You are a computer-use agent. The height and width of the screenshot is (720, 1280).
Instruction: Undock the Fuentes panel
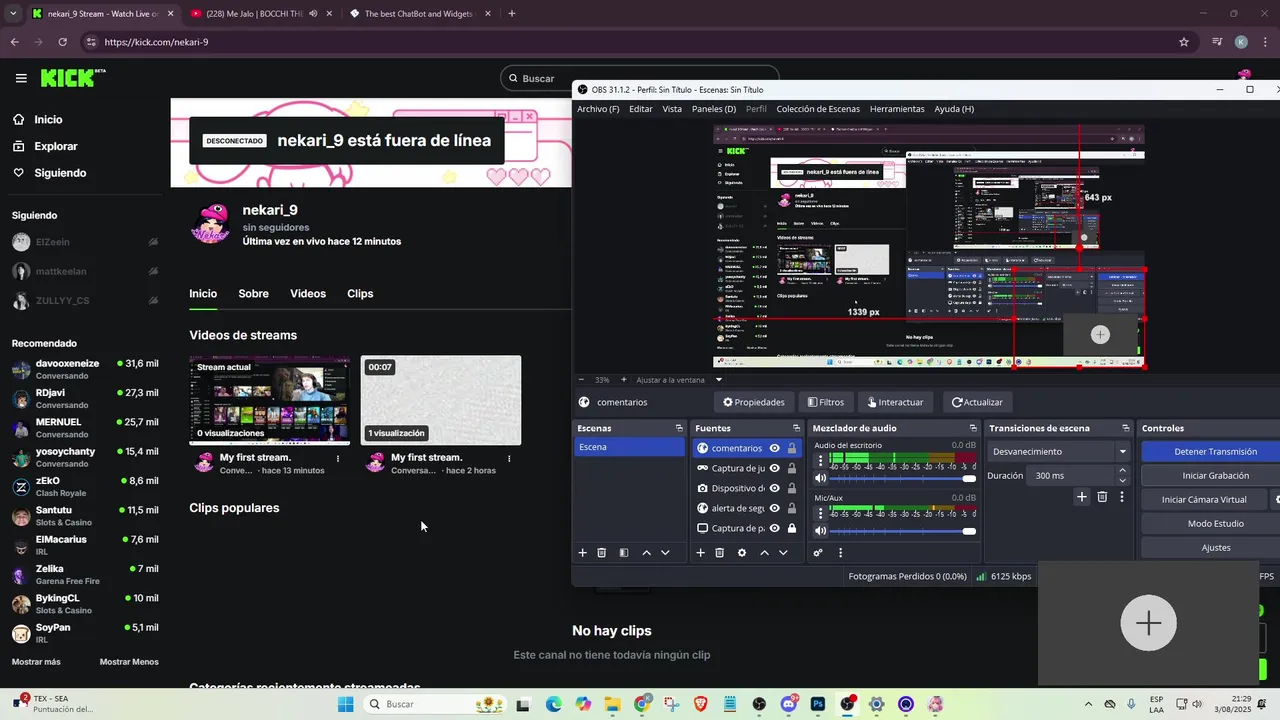click(797, 428)
